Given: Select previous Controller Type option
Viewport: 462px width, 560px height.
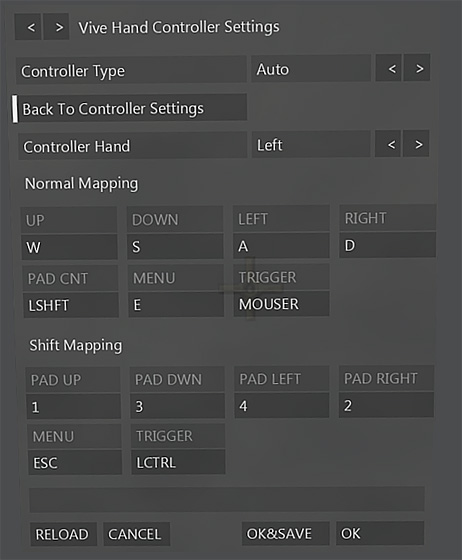Looking at the screenshot, I should pos(389,68).
